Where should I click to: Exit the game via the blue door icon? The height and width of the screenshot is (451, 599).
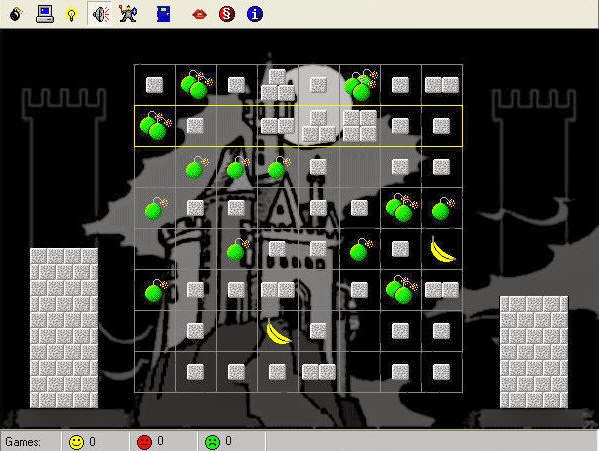click(x=164, y=14)
